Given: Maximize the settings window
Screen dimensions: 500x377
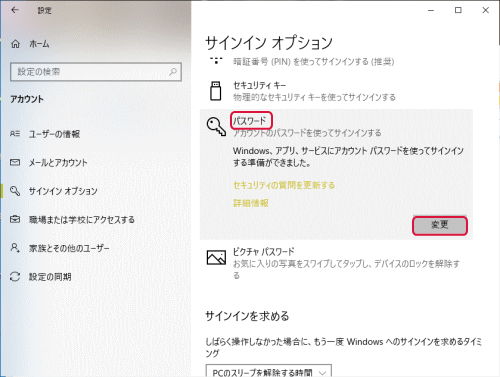Looking at the screenshot, I should coord(458,10).
